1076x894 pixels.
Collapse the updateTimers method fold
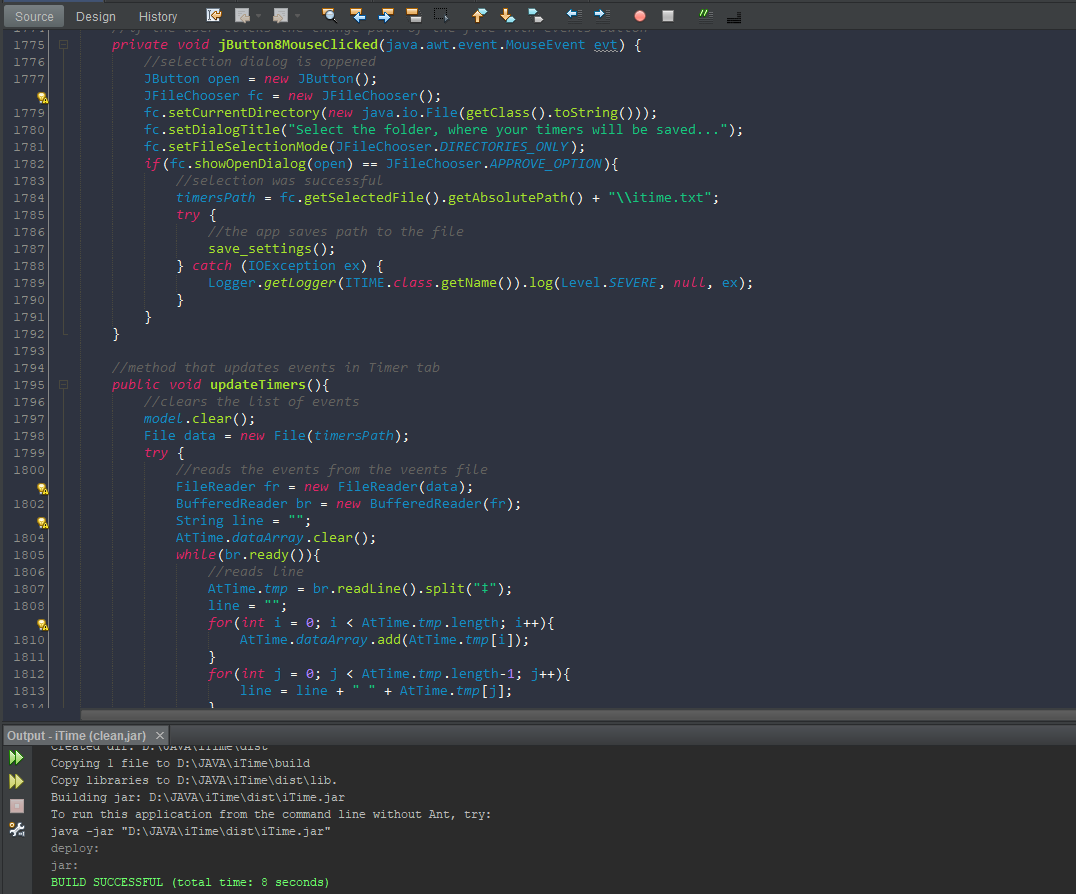(63, 385)
